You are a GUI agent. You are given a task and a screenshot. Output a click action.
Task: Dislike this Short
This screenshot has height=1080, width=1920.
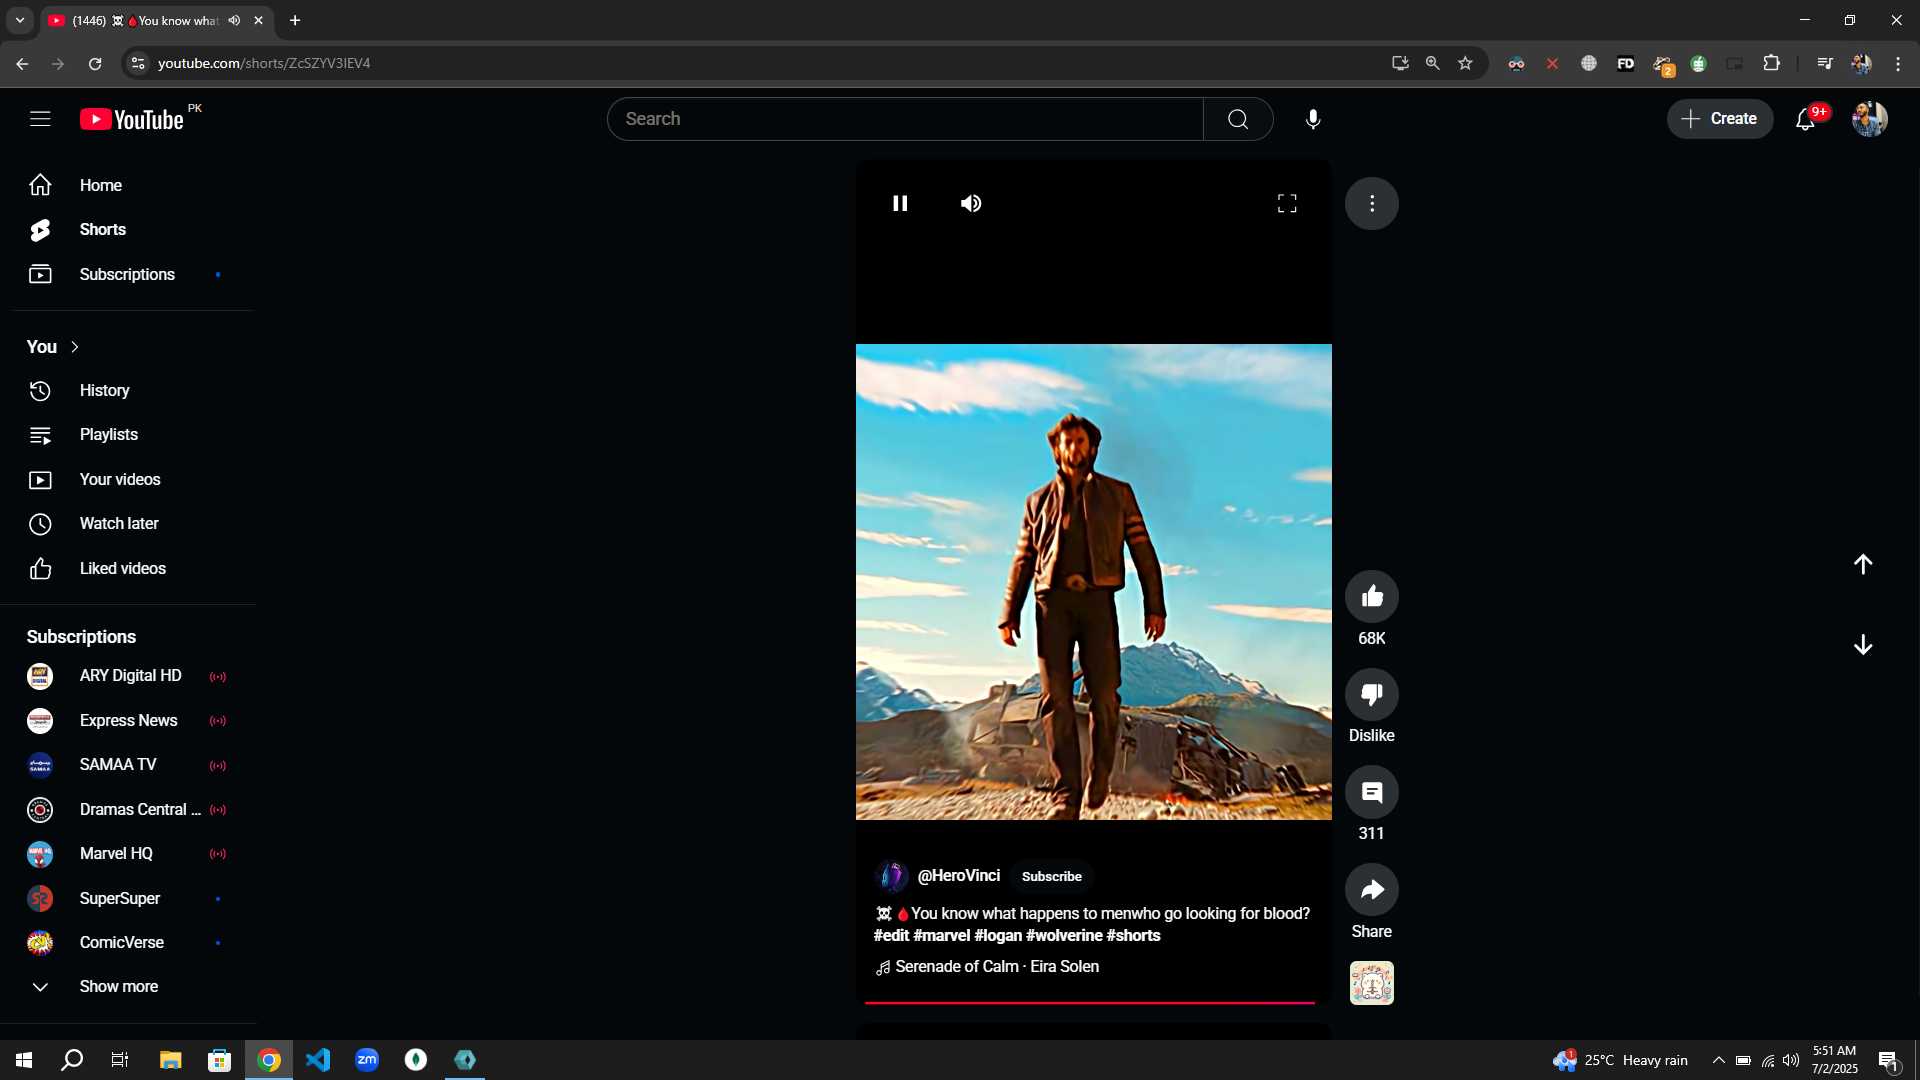click(x=1372, y=694)
